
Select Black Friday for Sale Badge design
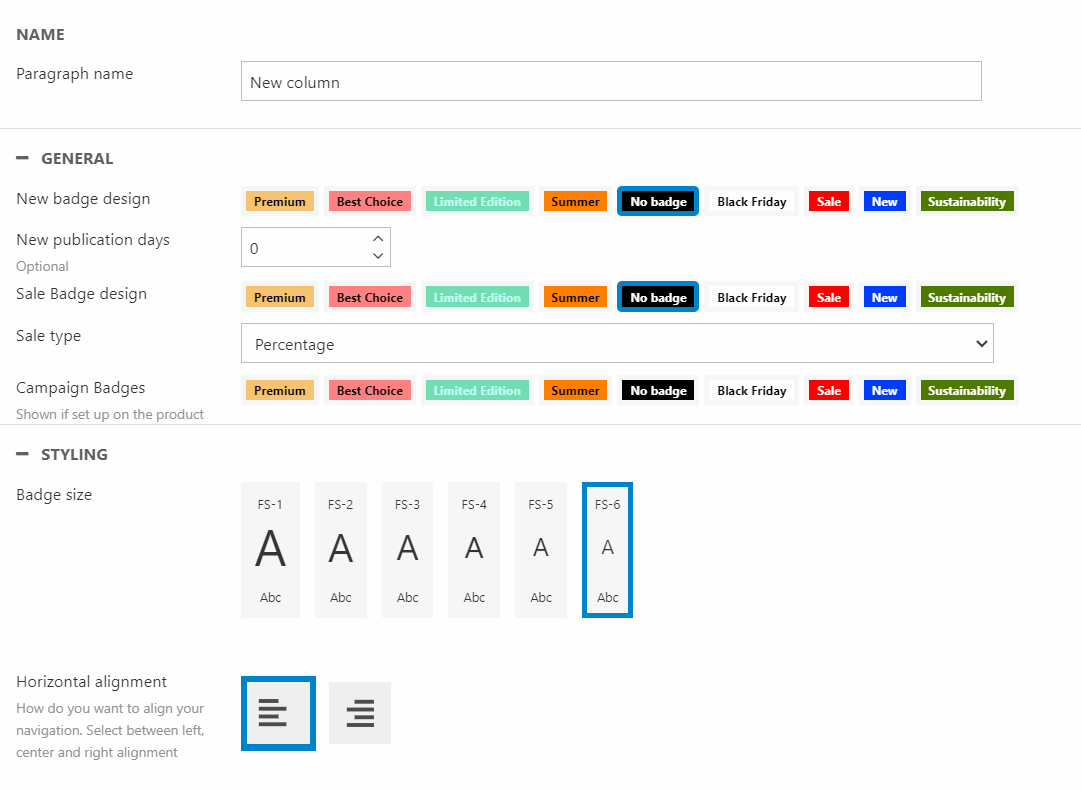[x=751, y=298]
